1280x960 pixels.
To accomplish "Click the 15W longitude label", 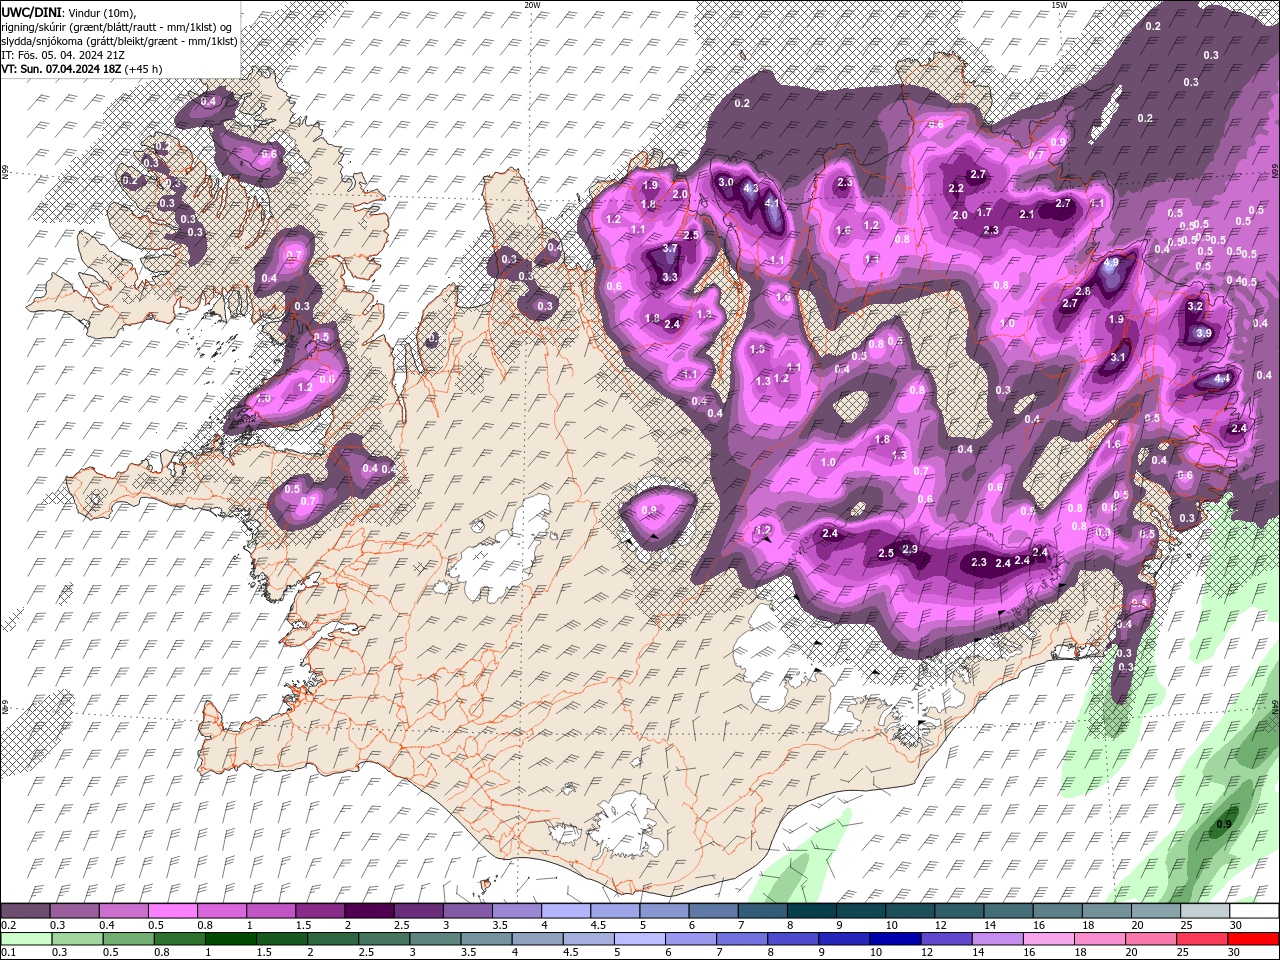I will pyautogui.click(x=1060, y=5).
